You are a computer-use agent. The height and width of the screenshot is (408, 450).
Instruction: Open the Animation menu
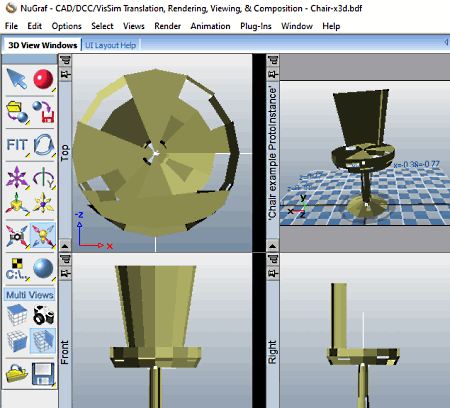[x=210, y=26]
